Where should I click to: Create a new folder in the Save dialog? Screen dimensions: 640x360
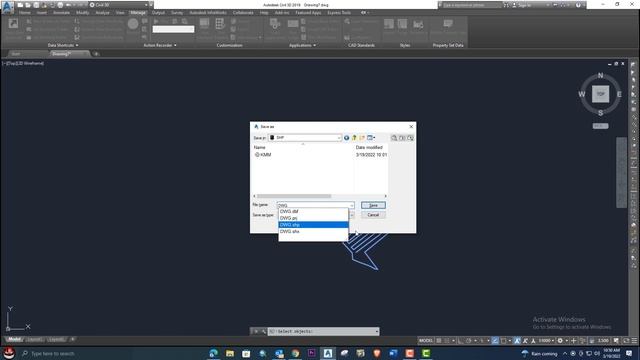(x=362, y=138)
